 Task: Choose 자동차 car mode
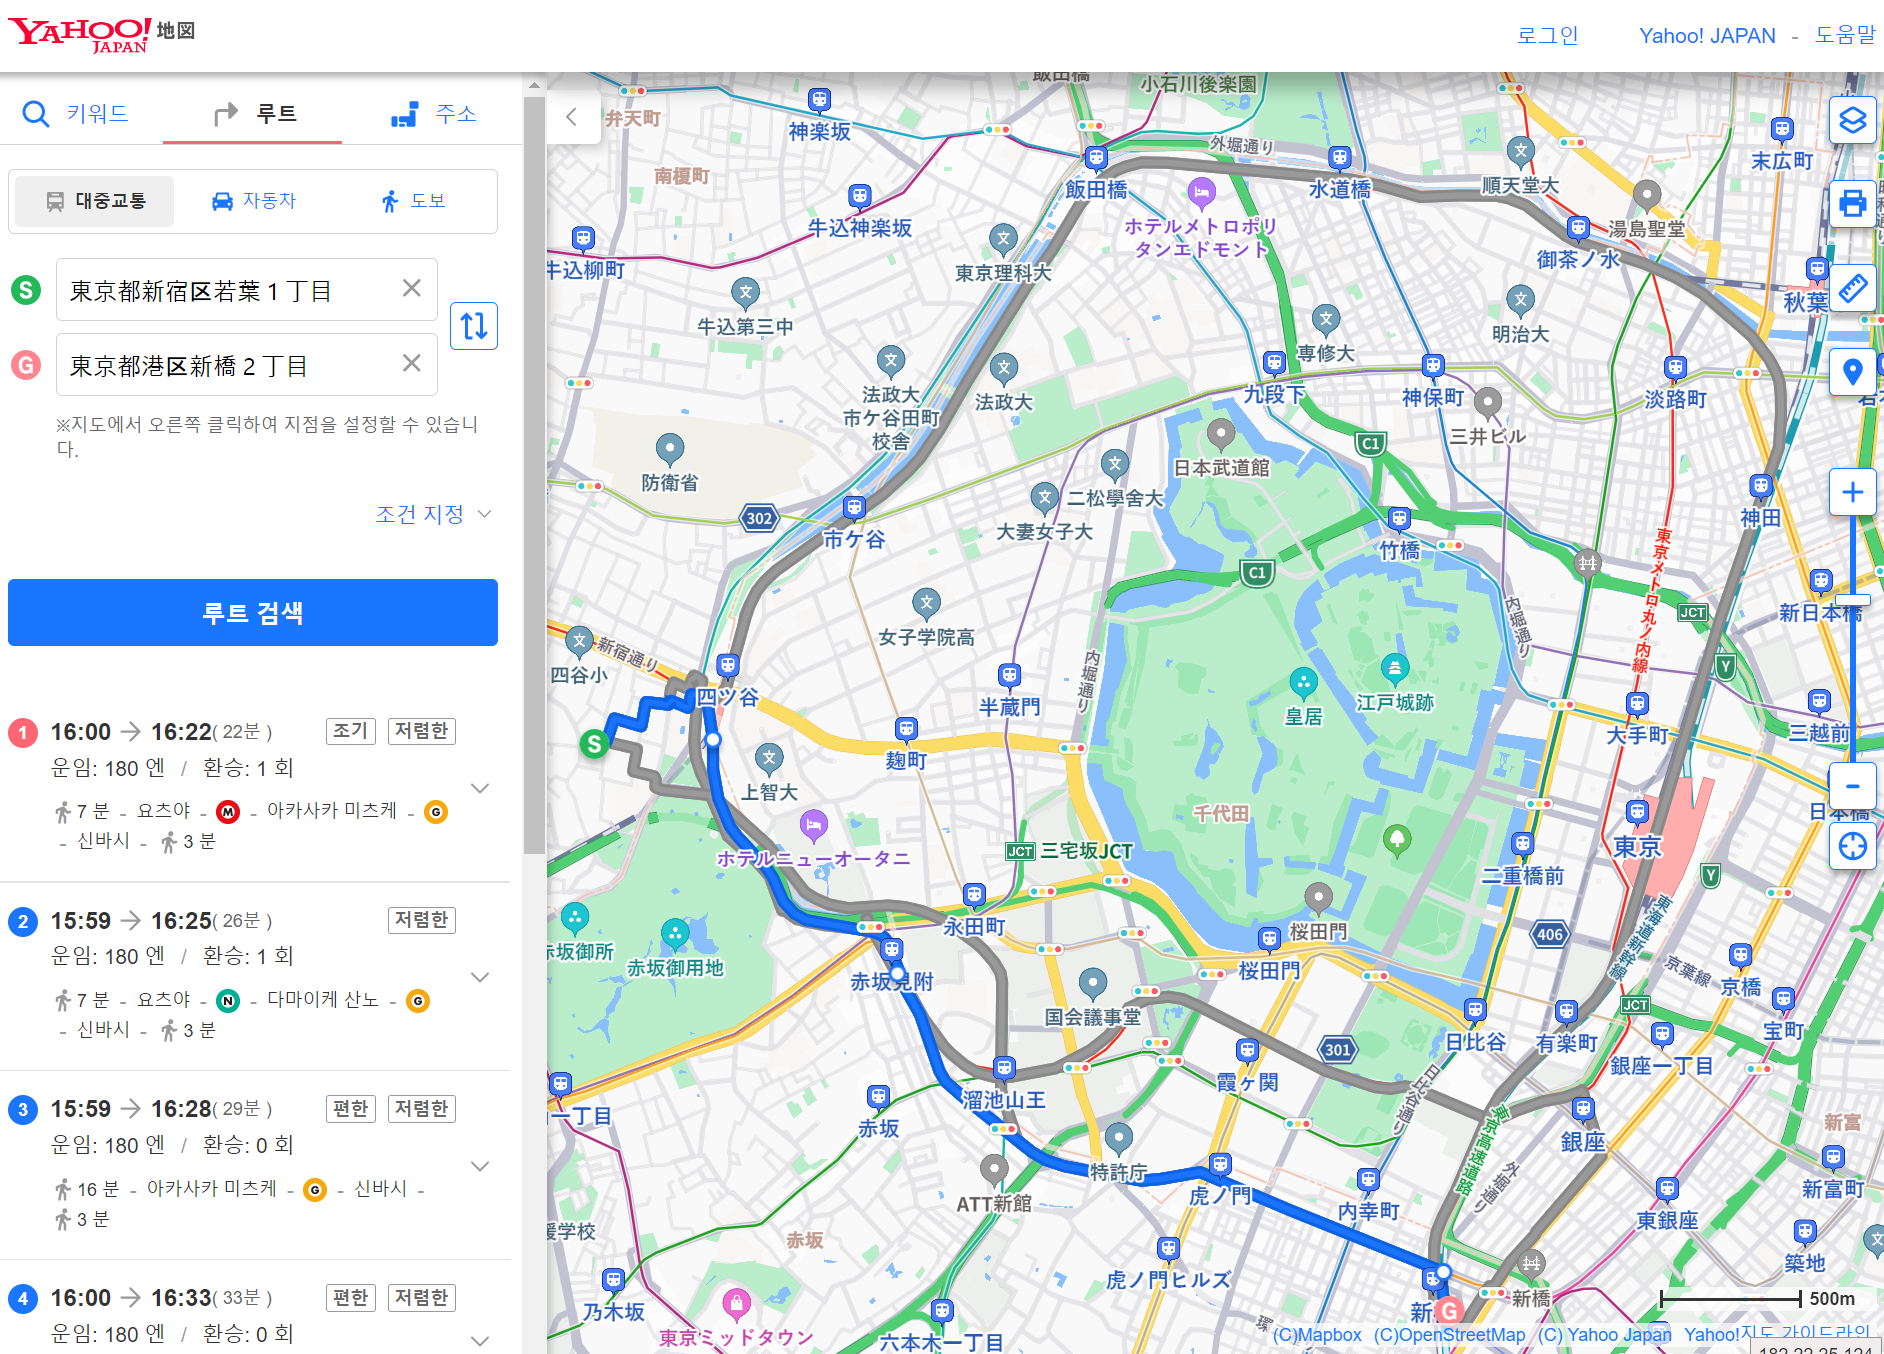click(x=254, y=201)
